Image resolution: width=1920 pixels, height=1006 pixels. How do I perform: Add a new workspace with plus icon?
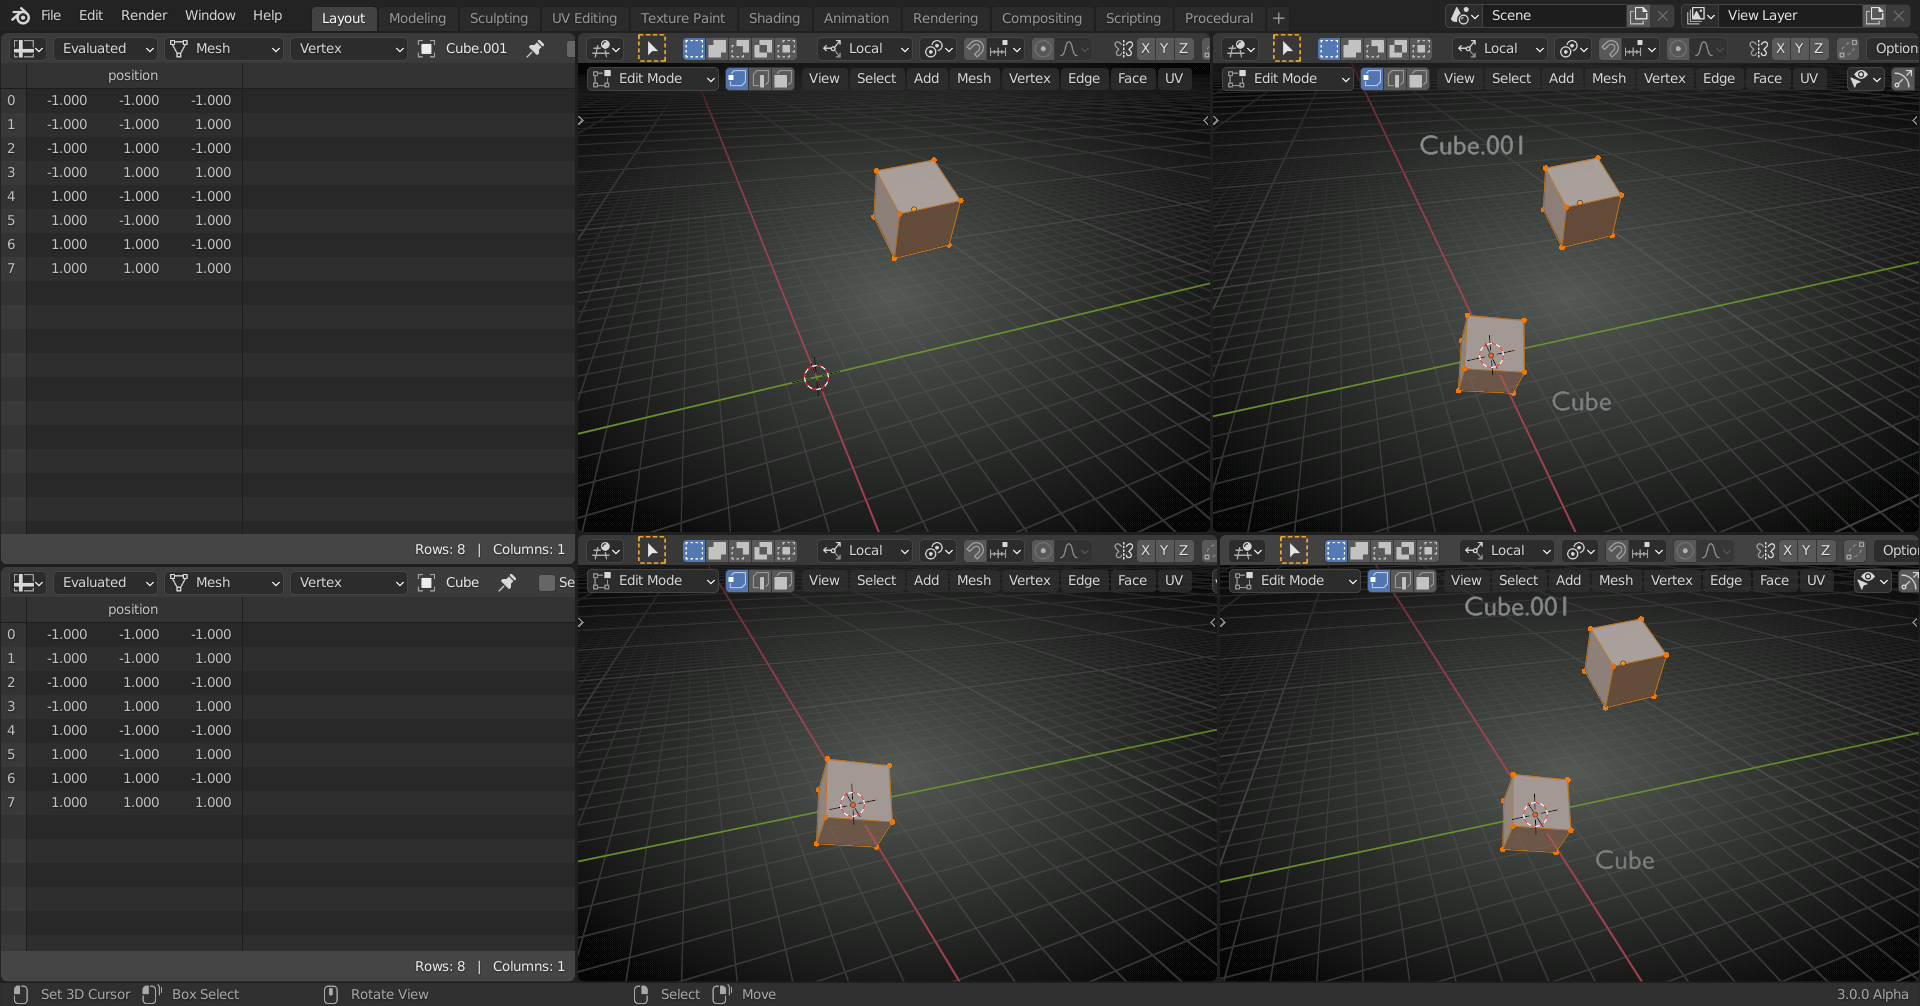point(1278,18)
